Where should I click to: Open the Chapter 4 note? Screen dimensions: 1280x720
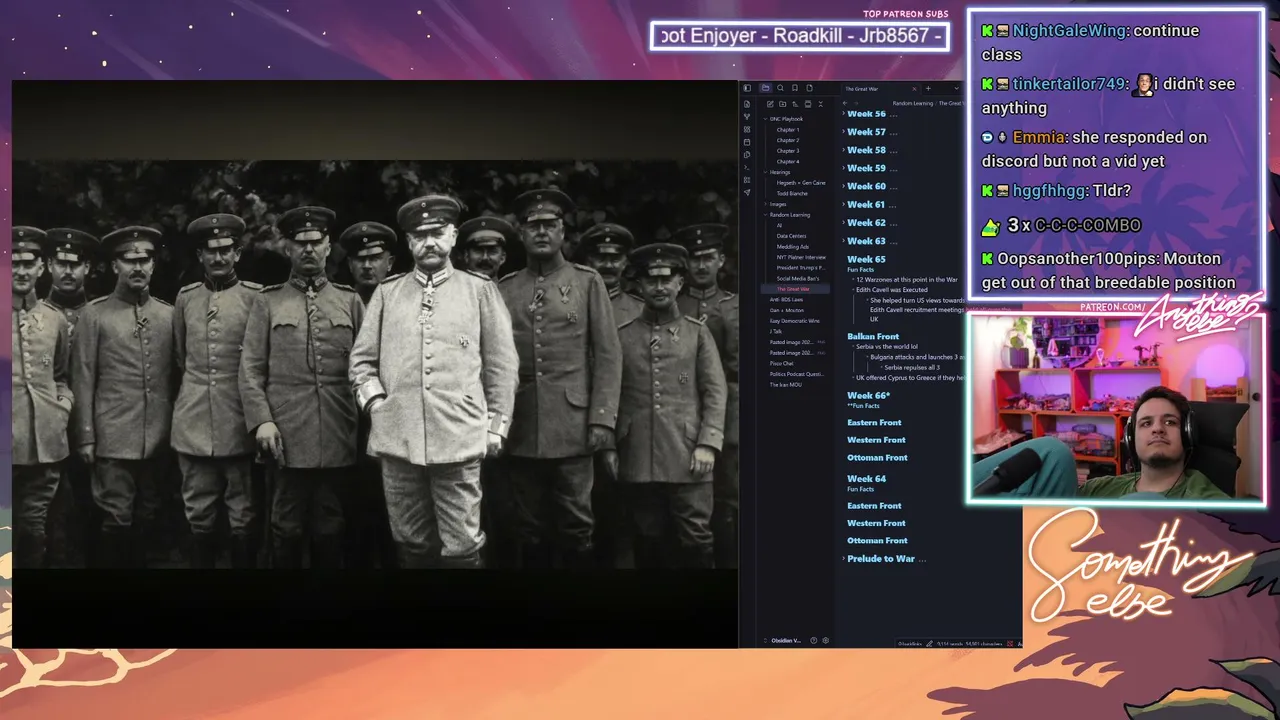(x=788, y=161)
